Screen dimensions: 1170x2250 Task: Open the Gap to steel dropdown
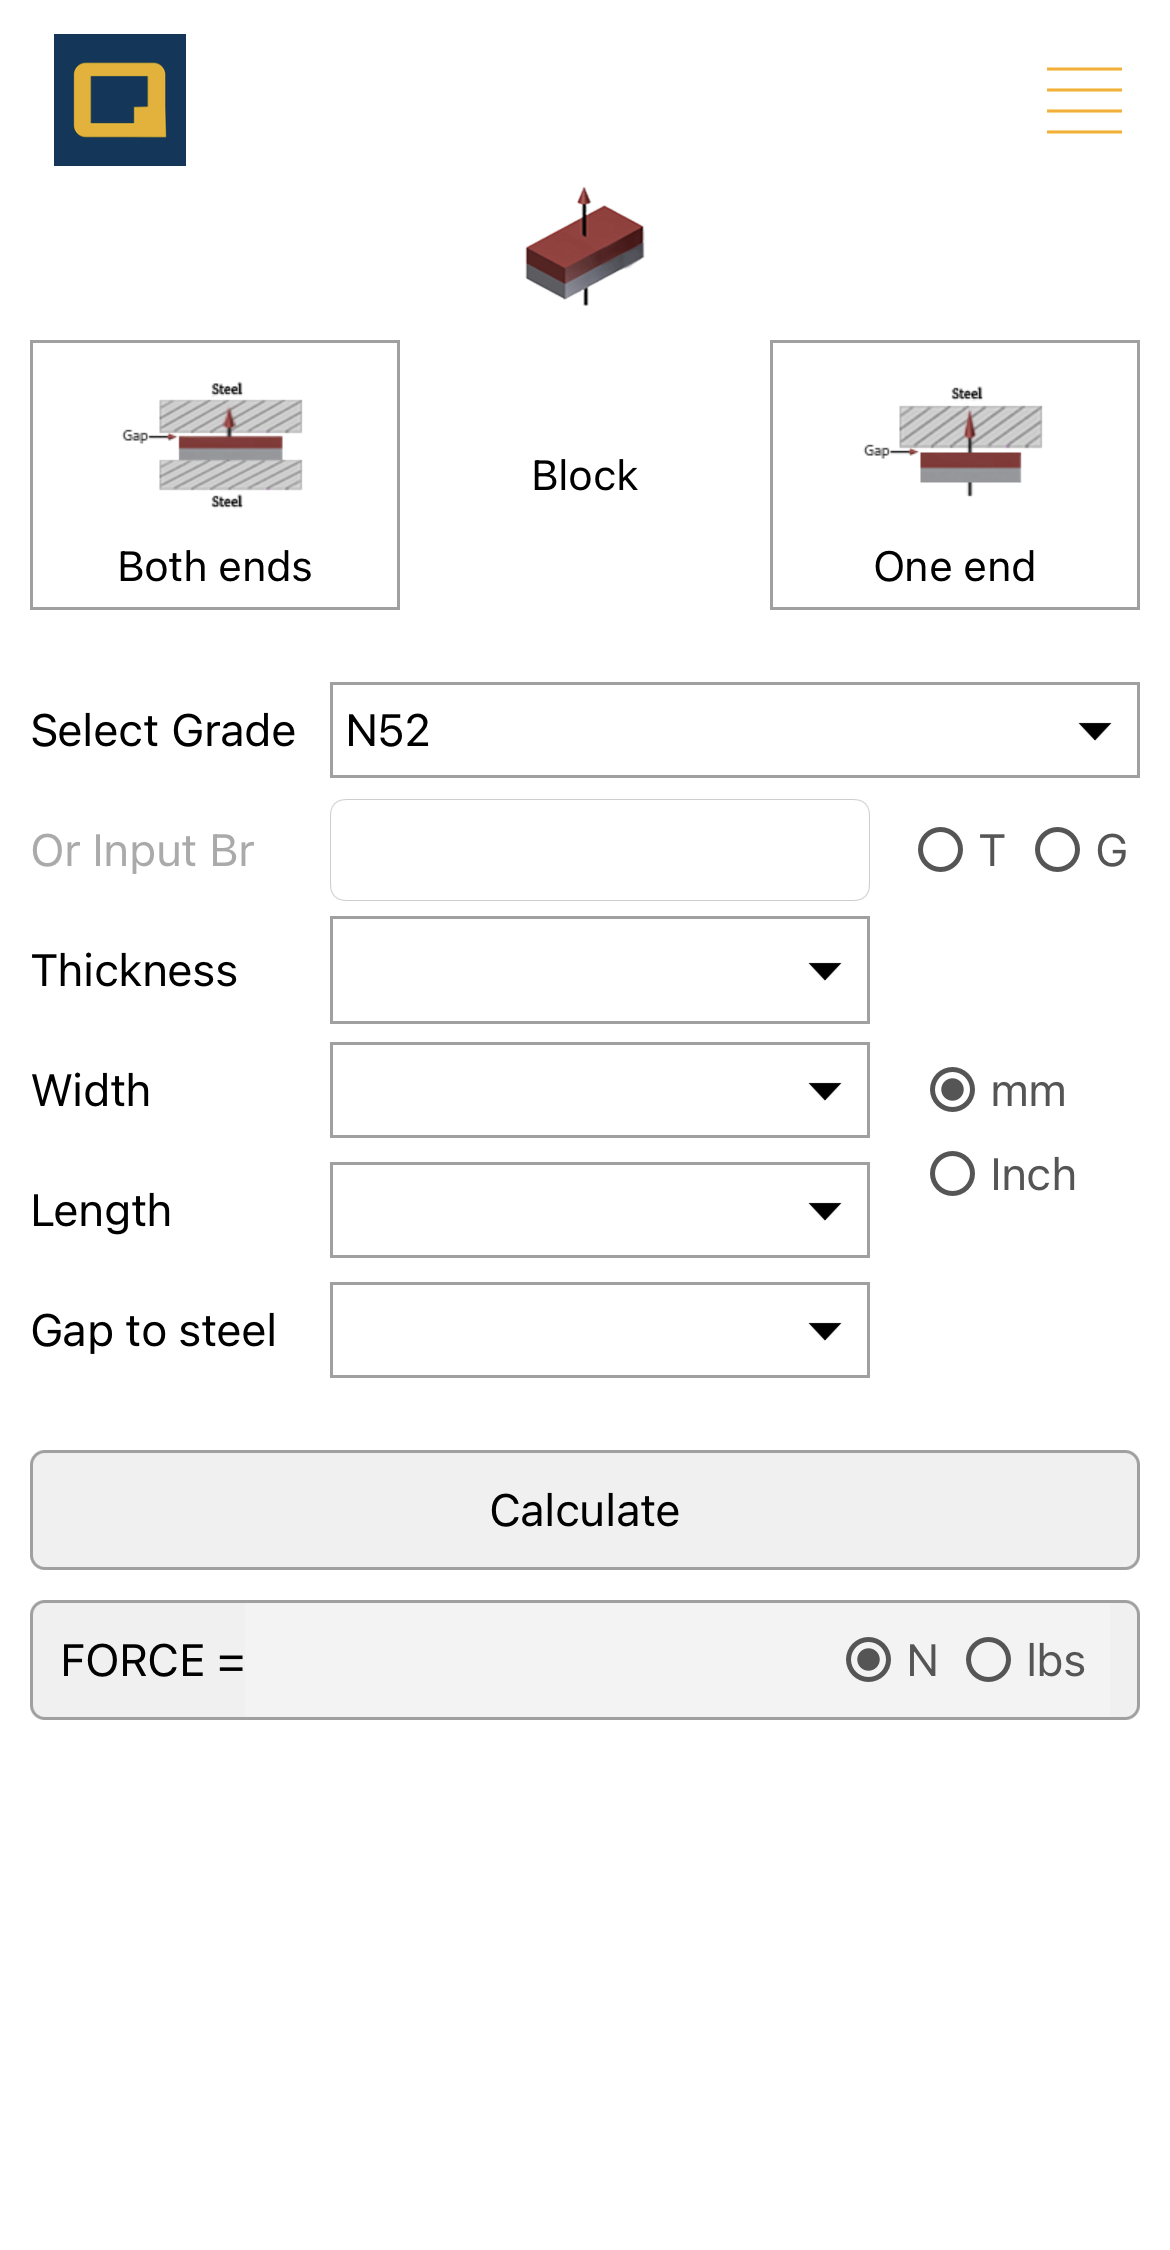coord(599,1330)
